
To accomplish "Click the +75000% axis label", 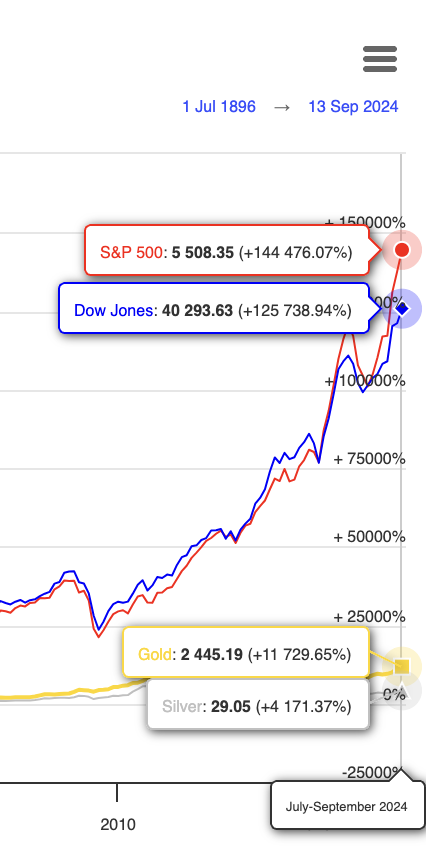I will 369,459.
